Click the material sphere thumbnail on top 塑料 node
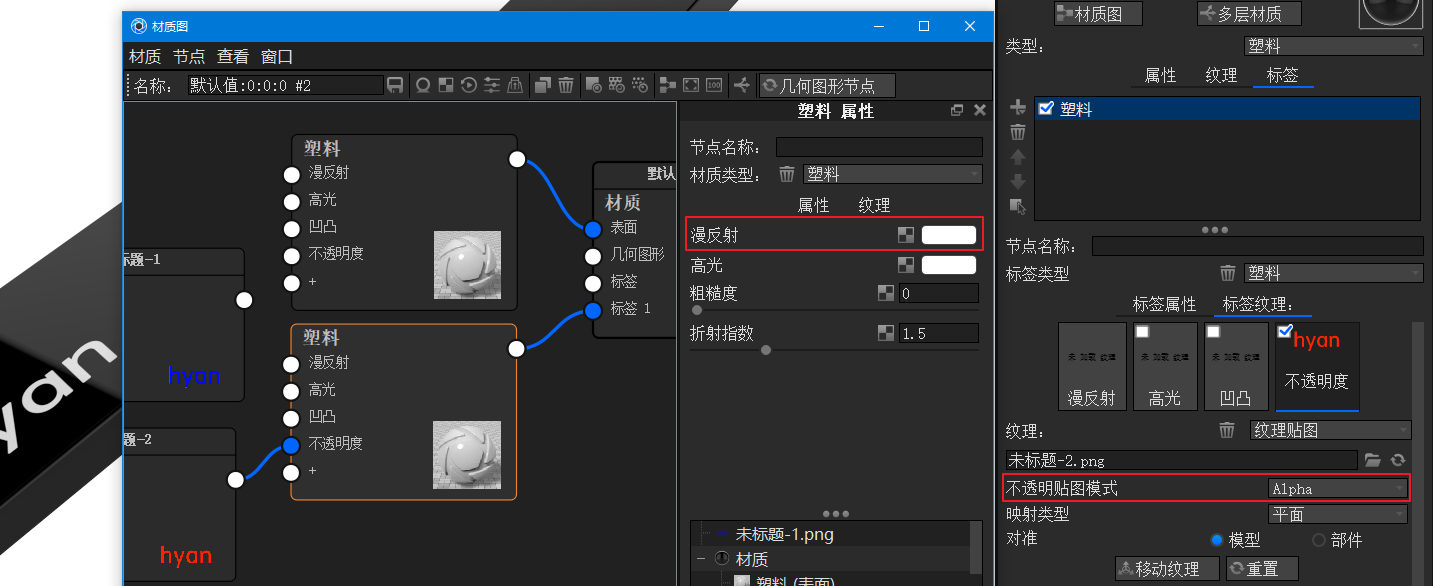This screenshot has width=1433, height=586. pyautogui.click(x=466, y=264)
